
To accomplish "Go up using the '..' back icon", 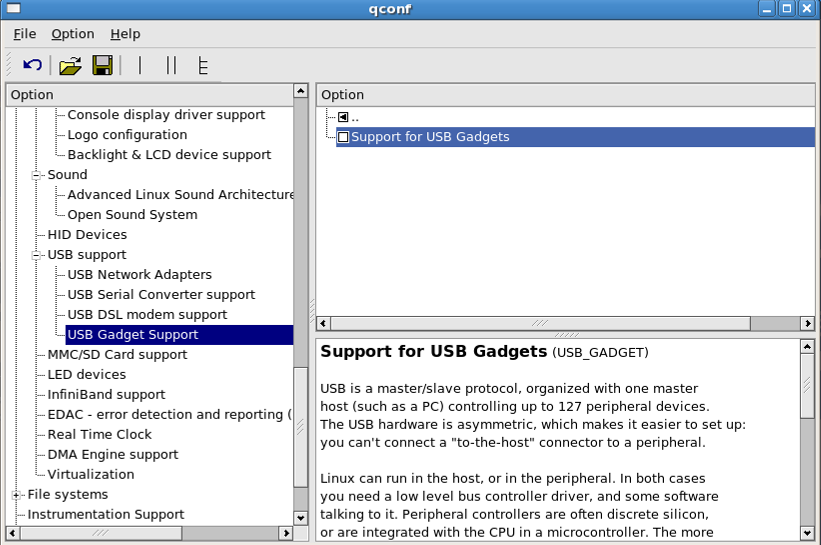I will pos(343,117).
